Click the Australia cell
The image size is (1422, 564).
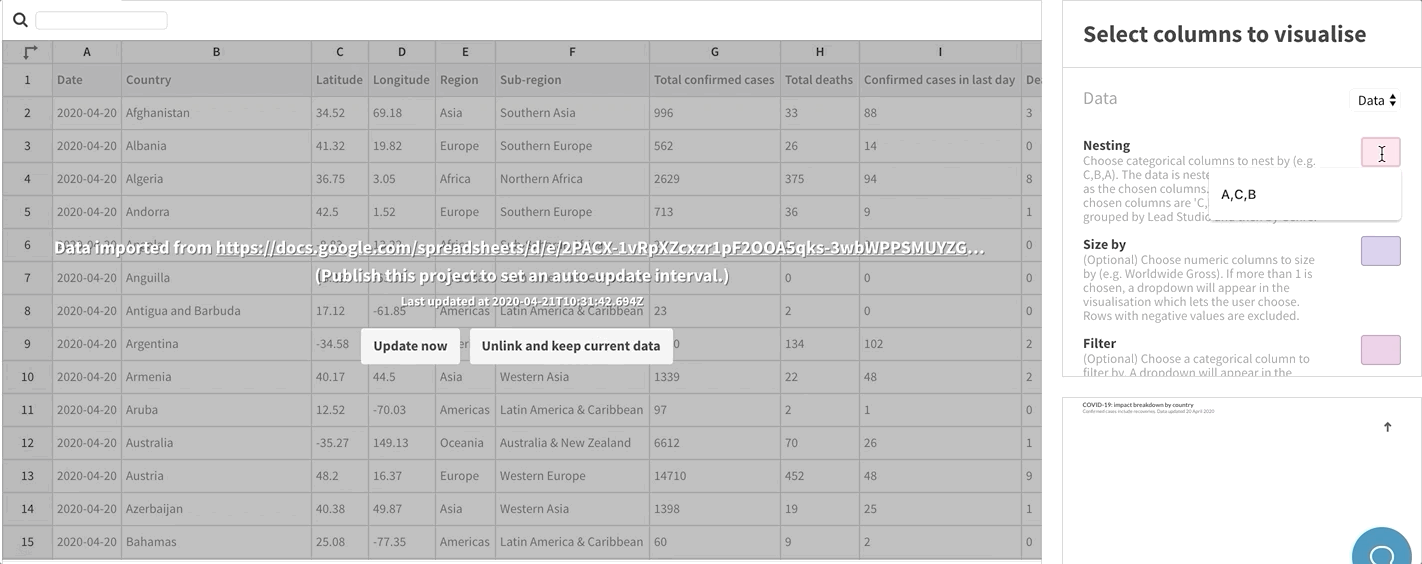click(x=217, y=443)
